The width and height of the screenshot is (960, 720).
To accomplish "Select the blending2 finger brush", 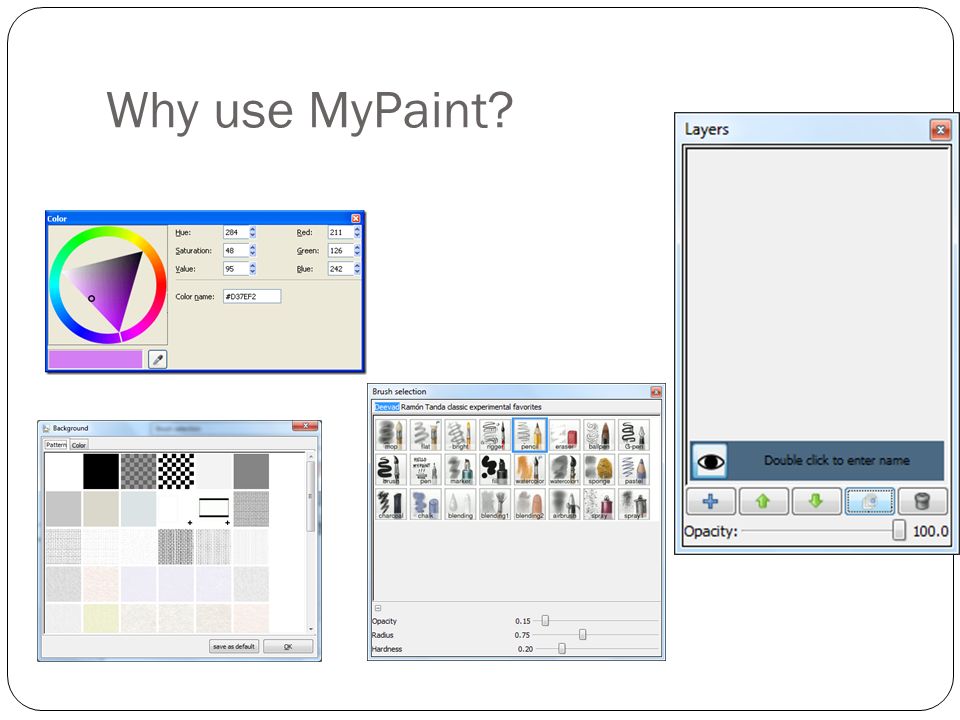I will coord(530,504).
